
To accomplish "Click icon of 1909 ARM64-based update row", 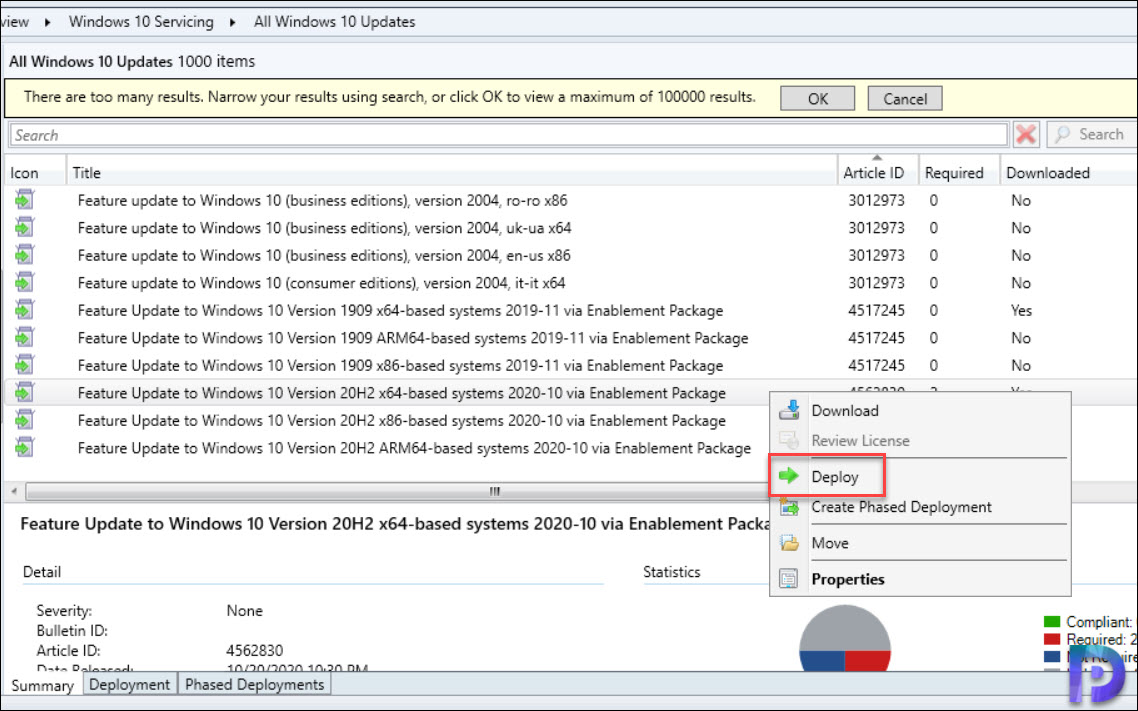I will point(25,337).
